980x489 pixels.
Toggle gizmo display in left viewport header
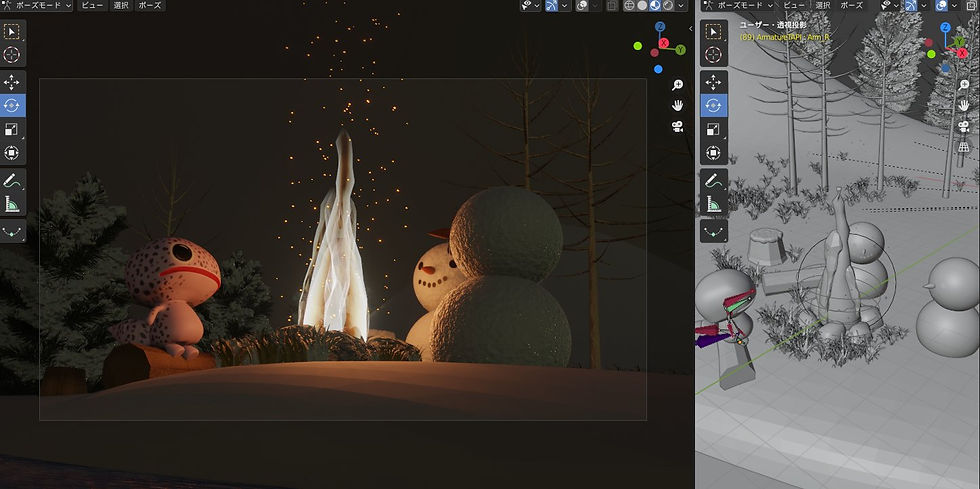551,6
